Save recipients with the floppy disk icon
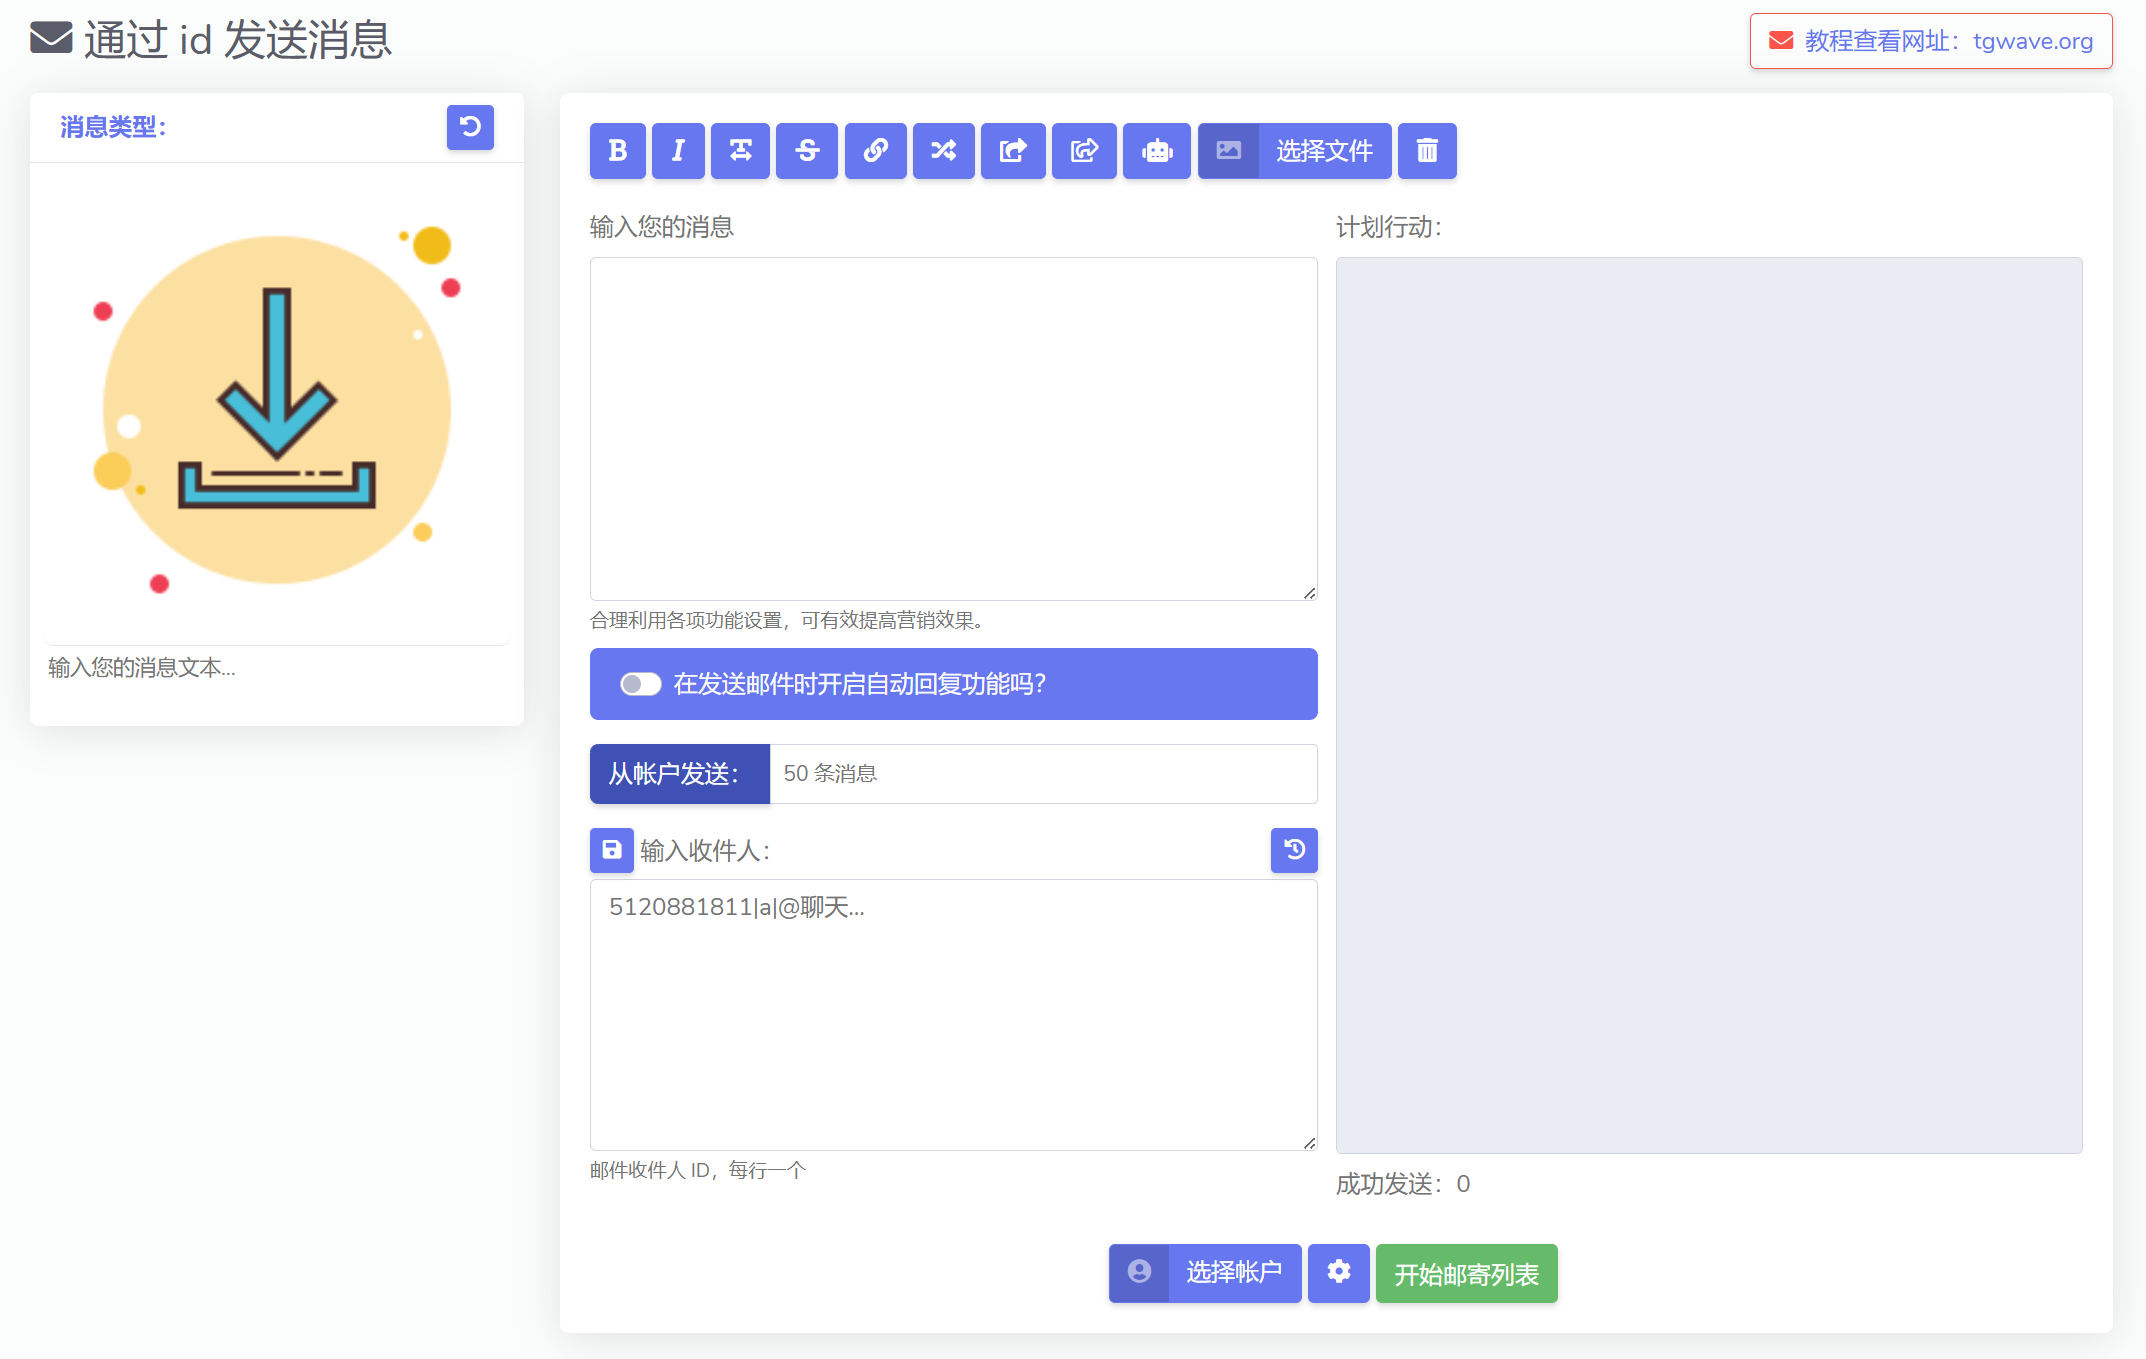 611,850
